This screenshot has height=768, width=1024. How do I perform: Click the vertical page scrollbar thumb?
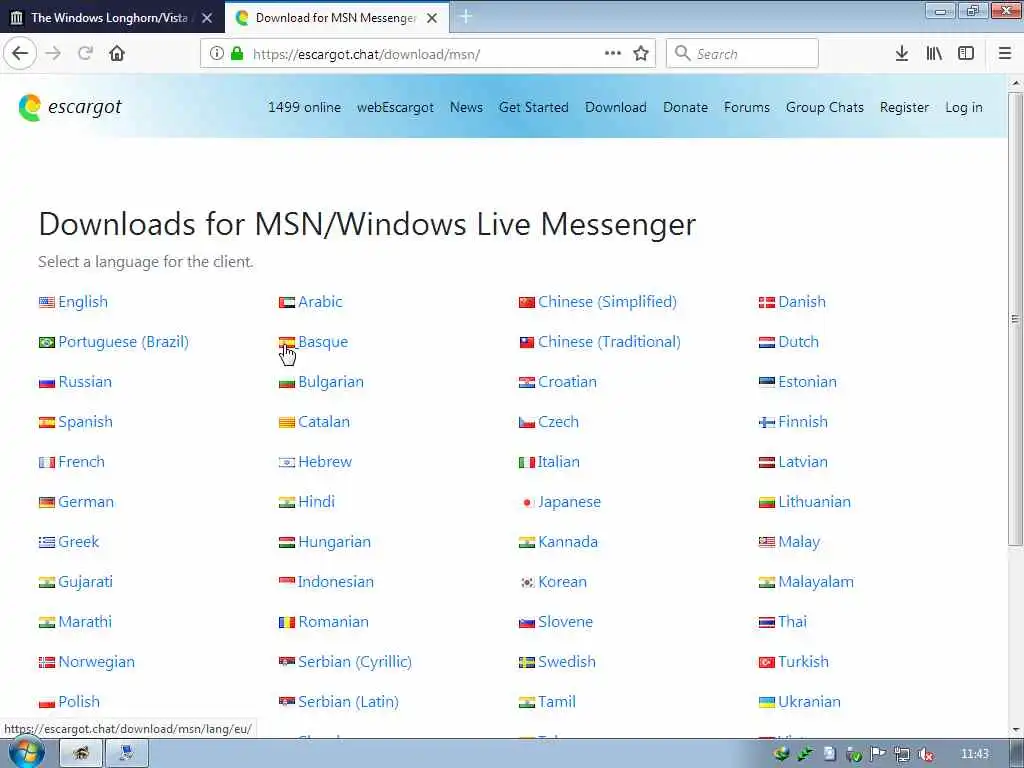1015,318
